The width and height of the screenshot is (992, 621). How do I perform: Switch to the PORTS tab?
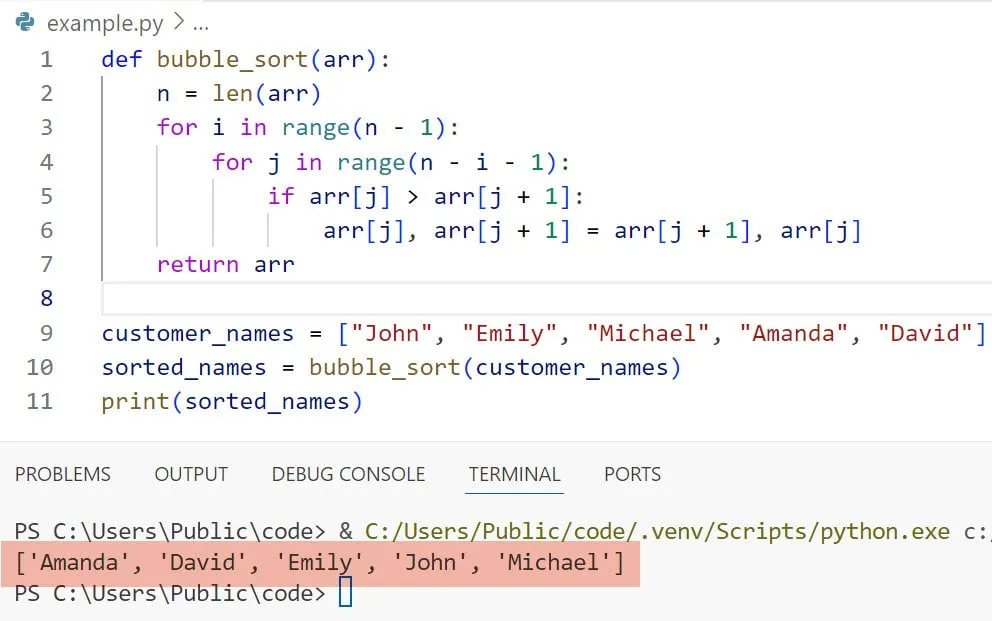pyautogui.click(x=632, y=474)
